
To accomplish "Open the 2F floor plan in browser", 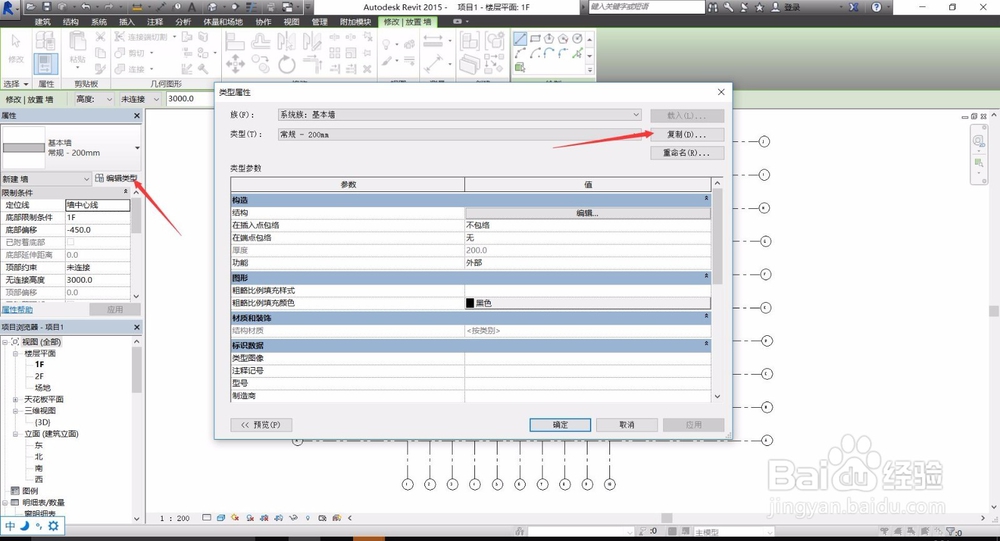I will pyautogui.click(x=40, y=376).
